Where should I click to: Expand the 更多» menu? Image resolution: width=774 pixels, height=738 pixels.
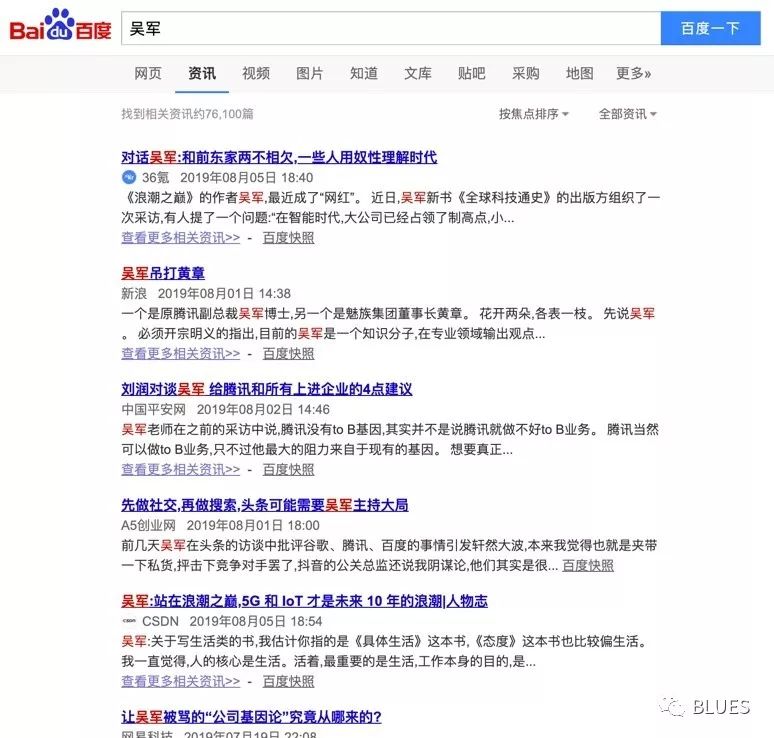[x=634, y=74]
